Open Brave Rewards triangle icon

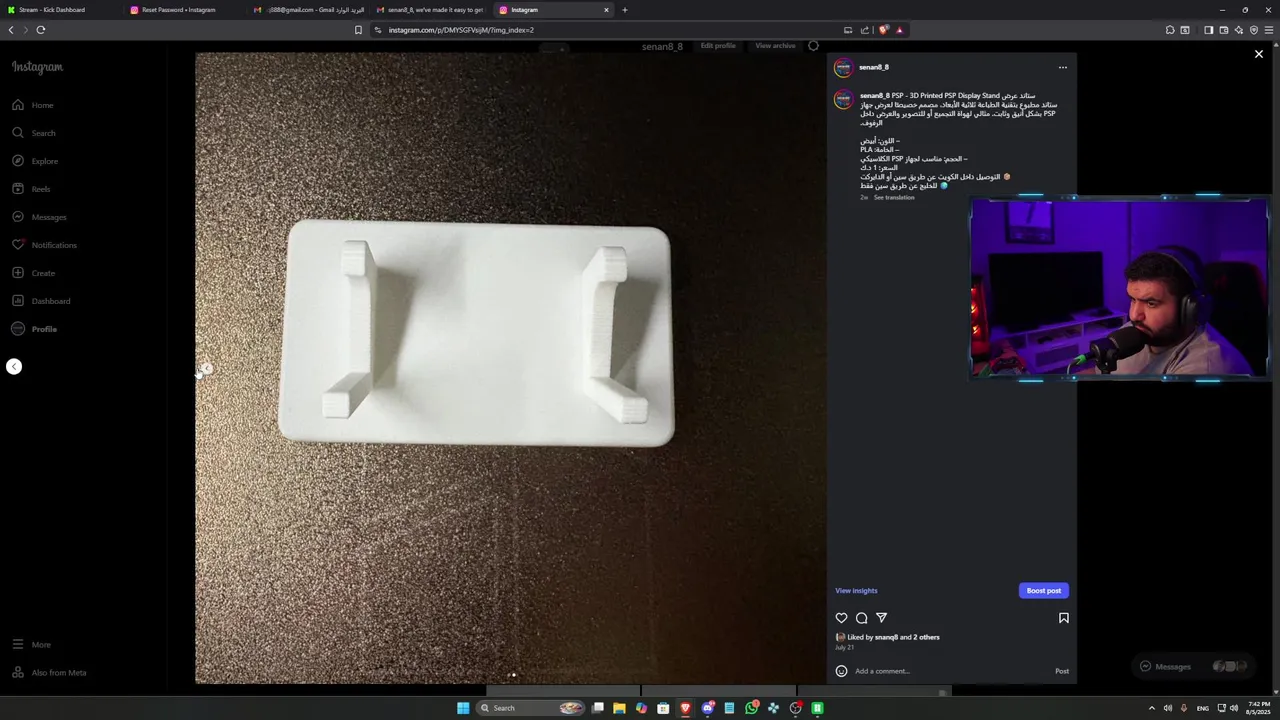(x=899, y=30)
